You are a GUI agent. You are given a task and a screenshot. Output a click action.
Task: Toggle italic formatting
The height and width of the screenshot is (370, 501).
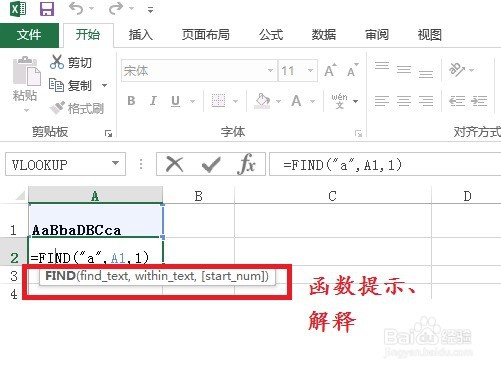pyautogui.click(x=153, y=101)
